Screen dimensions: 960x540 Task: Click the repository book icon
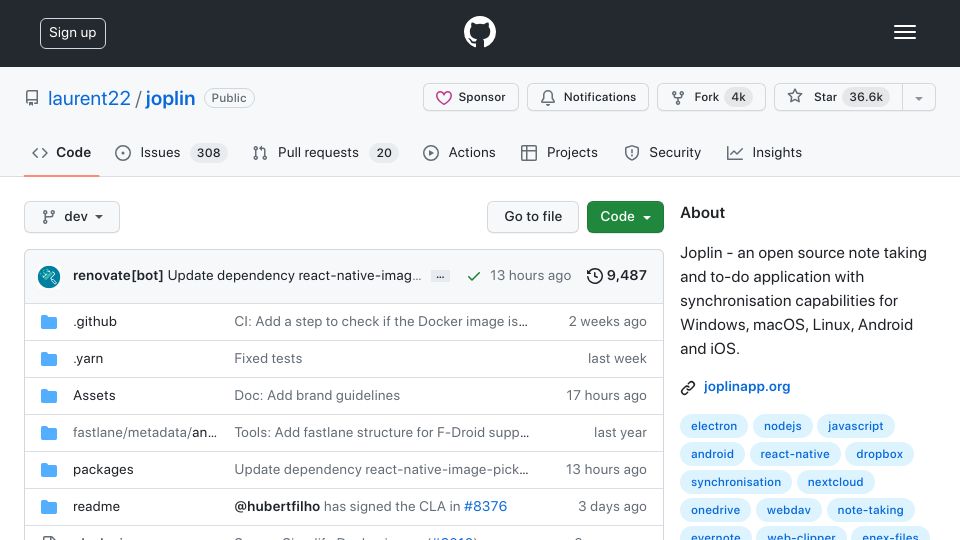(32, 98)
